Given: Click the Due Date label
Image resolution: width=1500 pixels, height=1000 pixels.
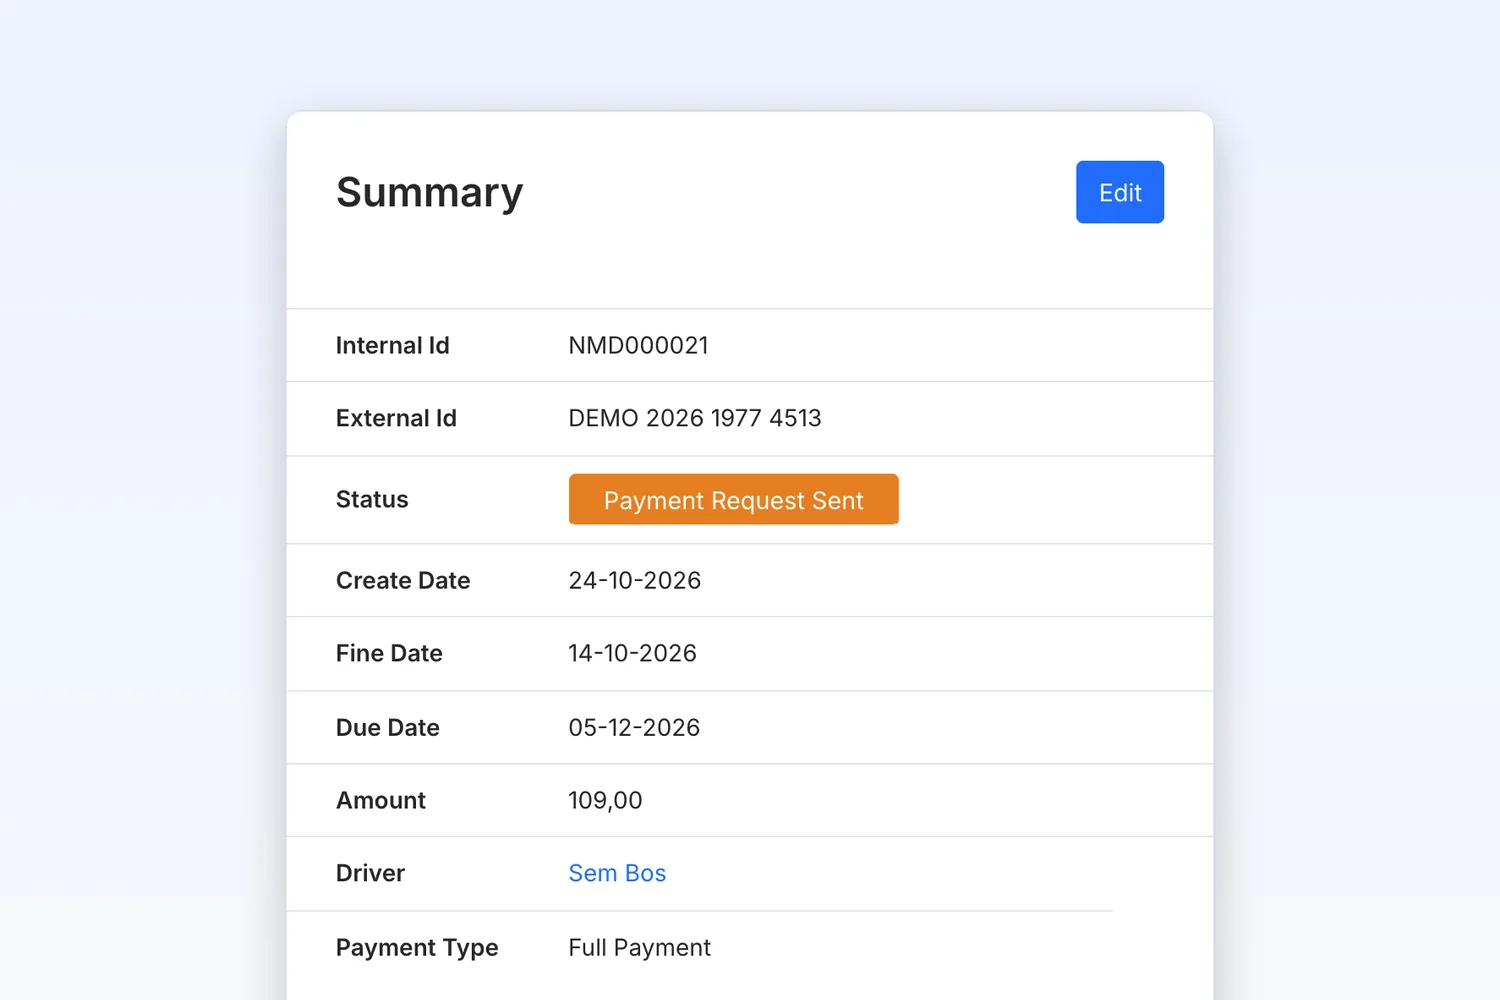Looking at the screenshot, I should [388, 727].
